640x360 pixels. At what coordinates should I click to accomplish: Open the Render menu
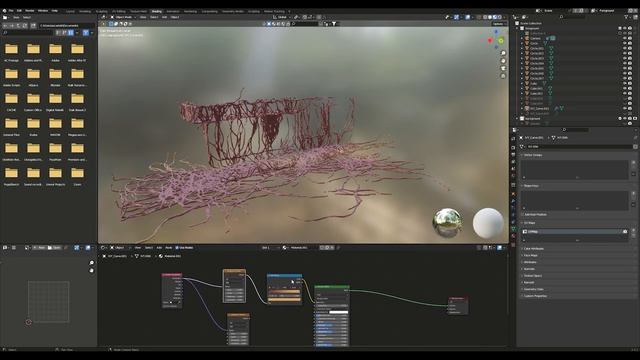click(x=30, y=11)
